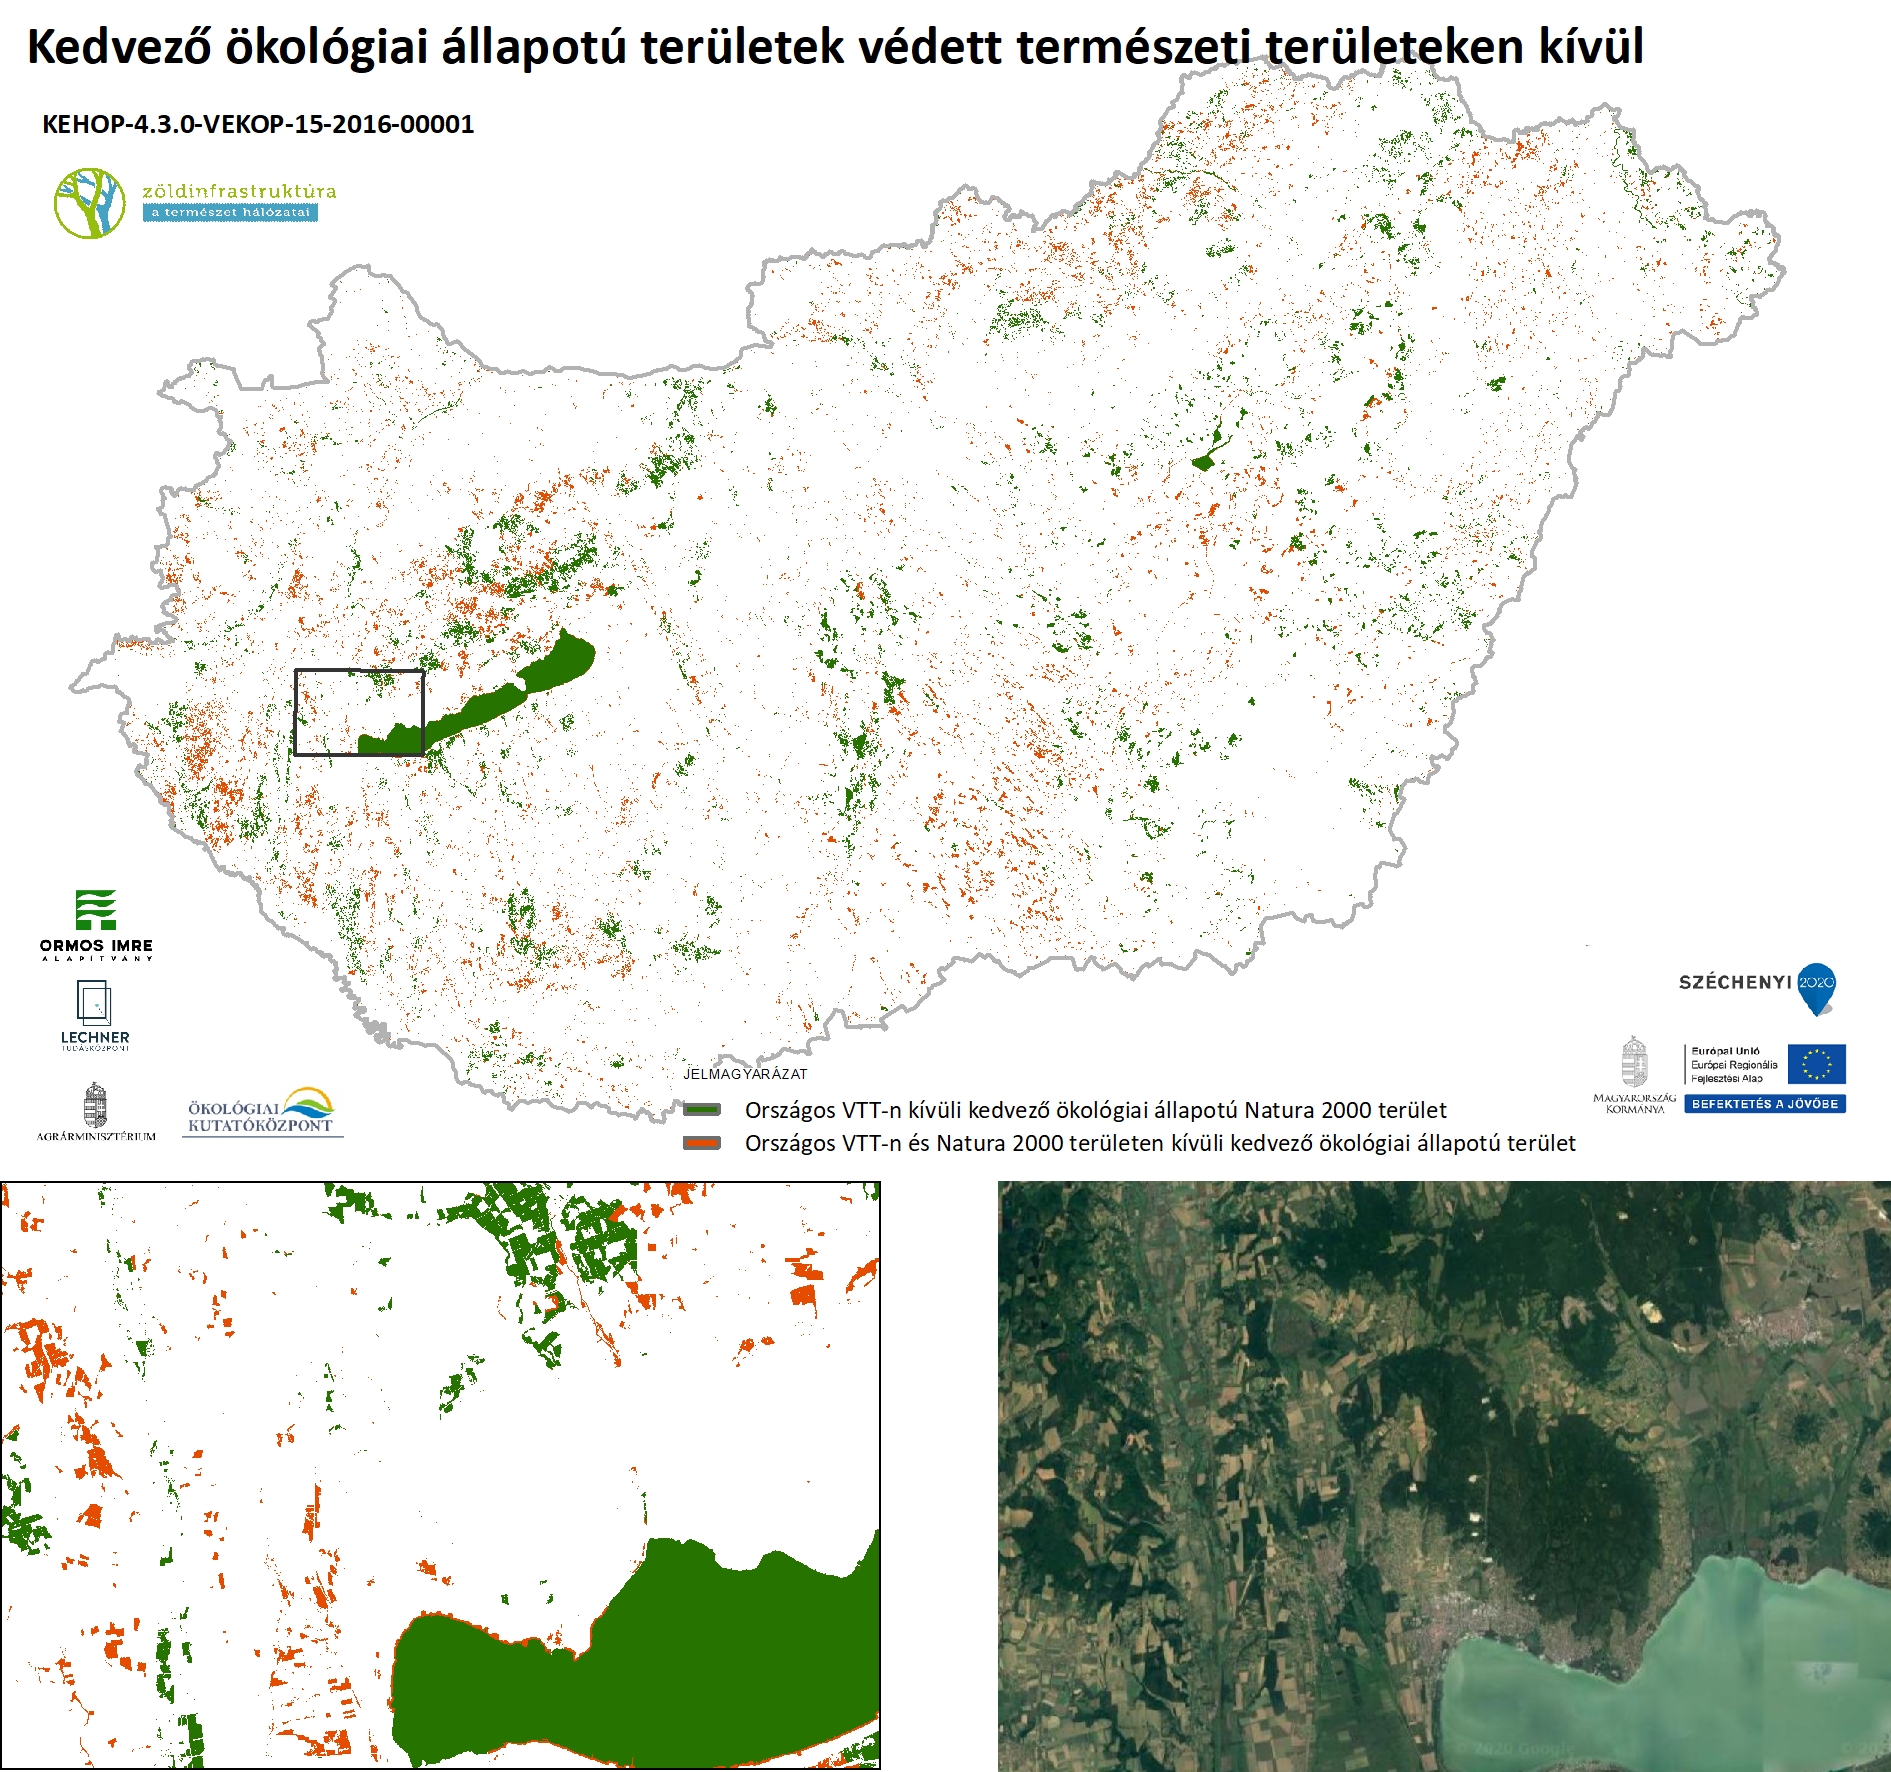Viewport: 1891px width, 1772px height.
Task: Click the orange legend color swatch
Action: [x=702, y=1143]
